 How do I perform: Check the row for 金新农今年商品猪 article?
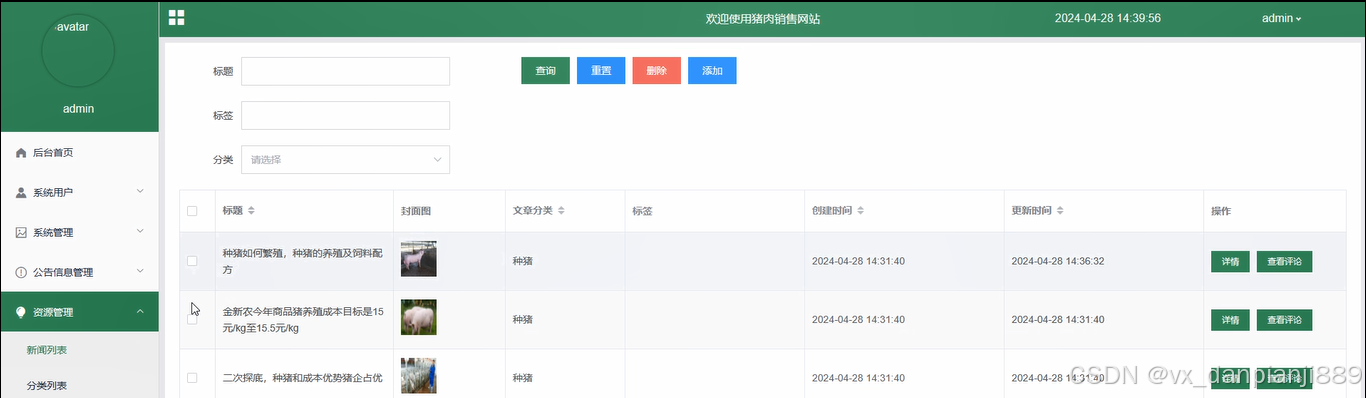(192, 319)
